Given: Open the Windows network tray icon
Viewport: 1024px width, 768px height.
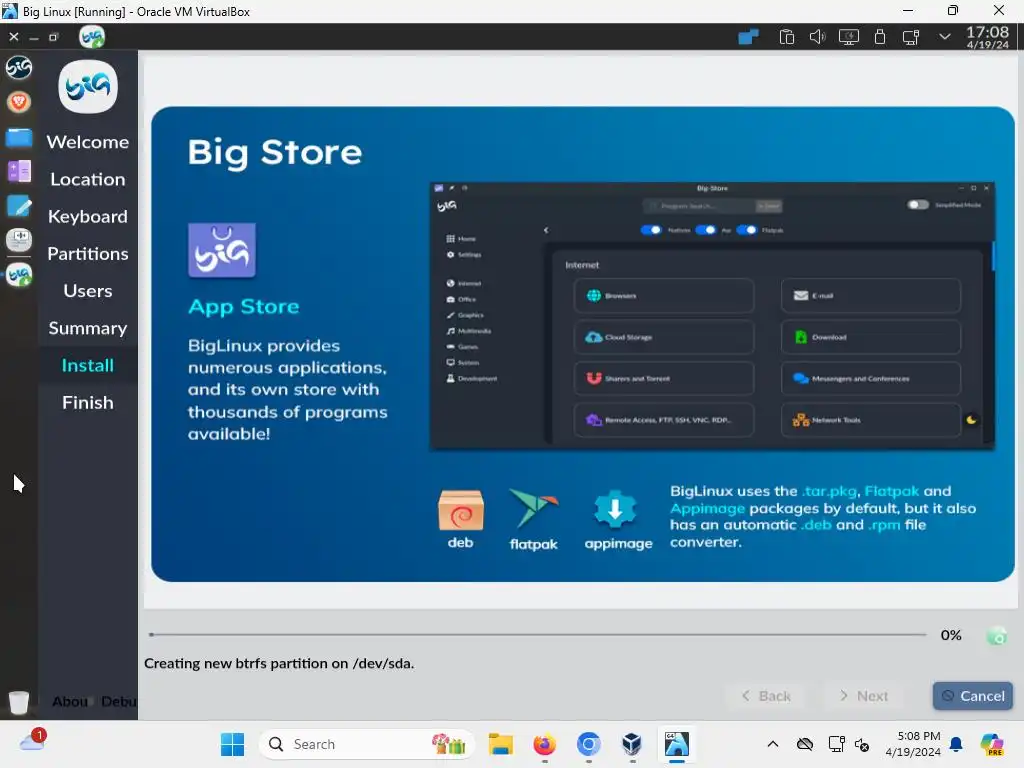Looking at the screenshot, I should point(836,744).
